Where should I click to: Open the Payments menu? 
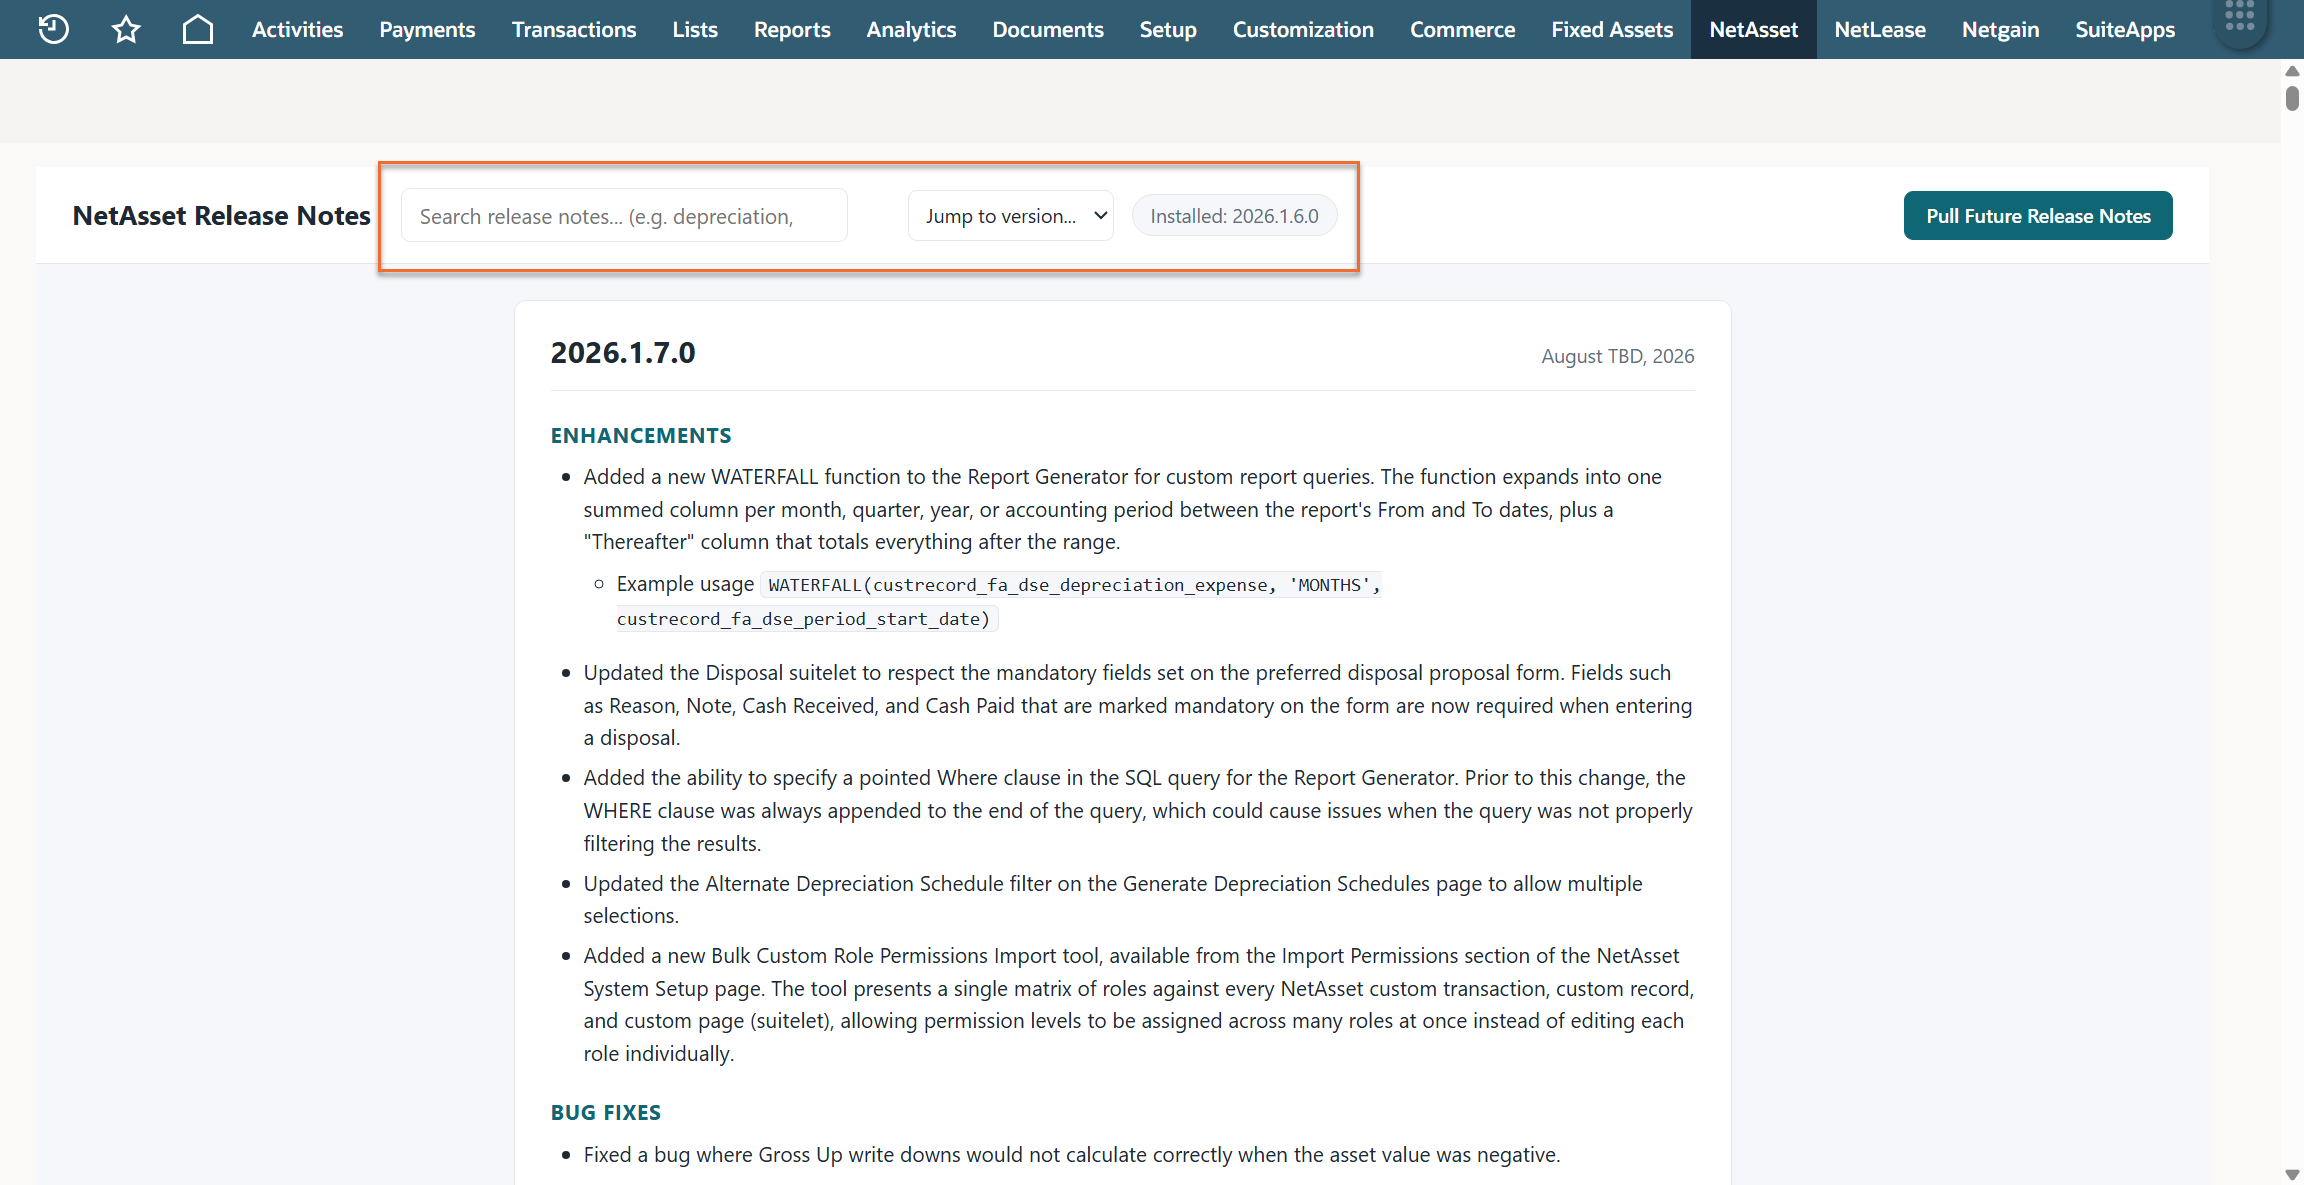[427, 29]
